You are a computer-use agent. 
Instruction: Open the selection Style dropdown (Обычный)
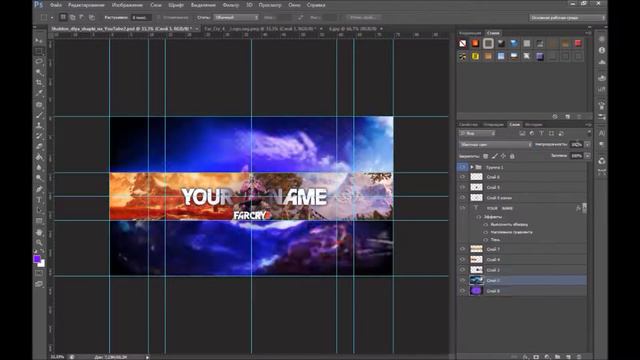236,18
